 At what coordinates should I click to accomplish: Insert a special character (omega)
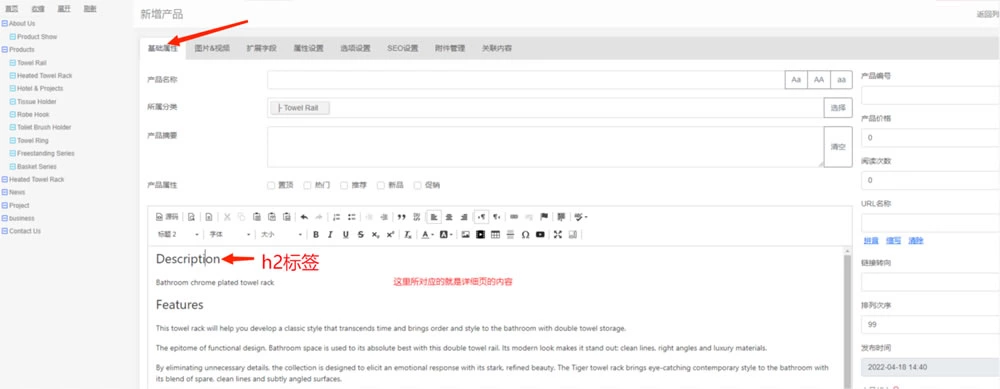526,235
